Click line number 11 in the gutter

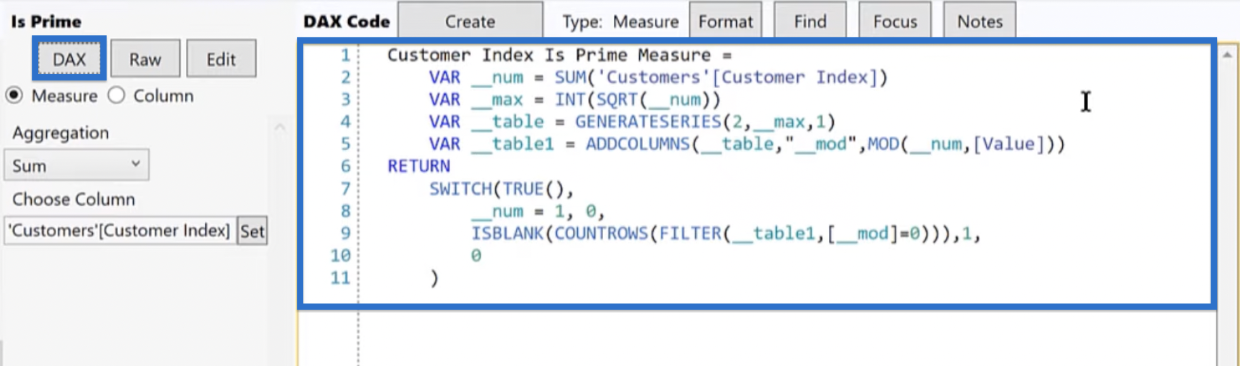pos(340,277)
